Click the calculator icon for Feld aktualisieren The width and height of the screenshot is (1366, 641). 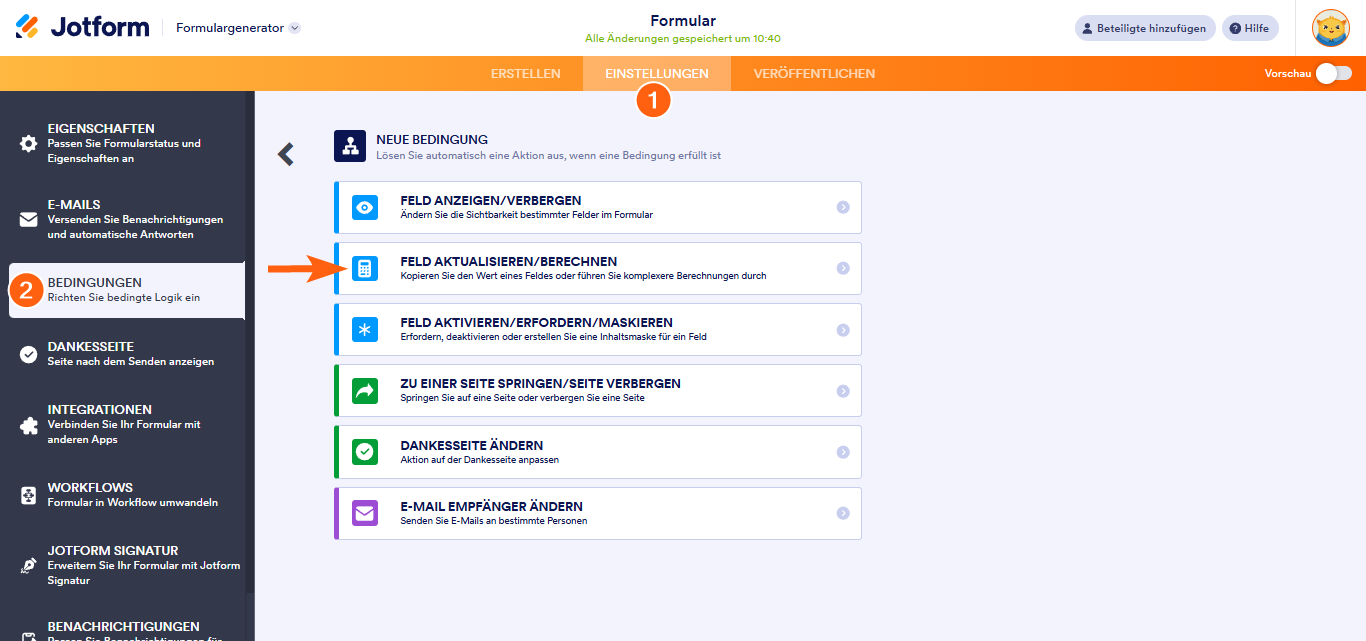coord(365,268)
